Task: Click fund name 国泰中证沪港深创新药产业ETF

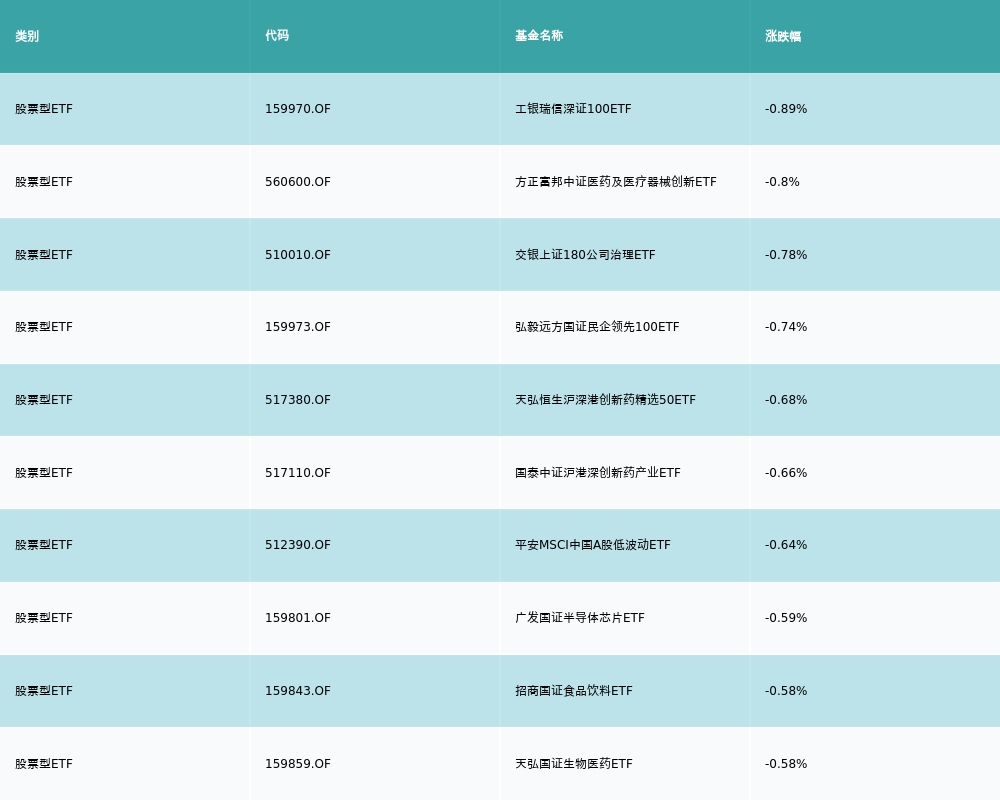Action: (598, 473)
